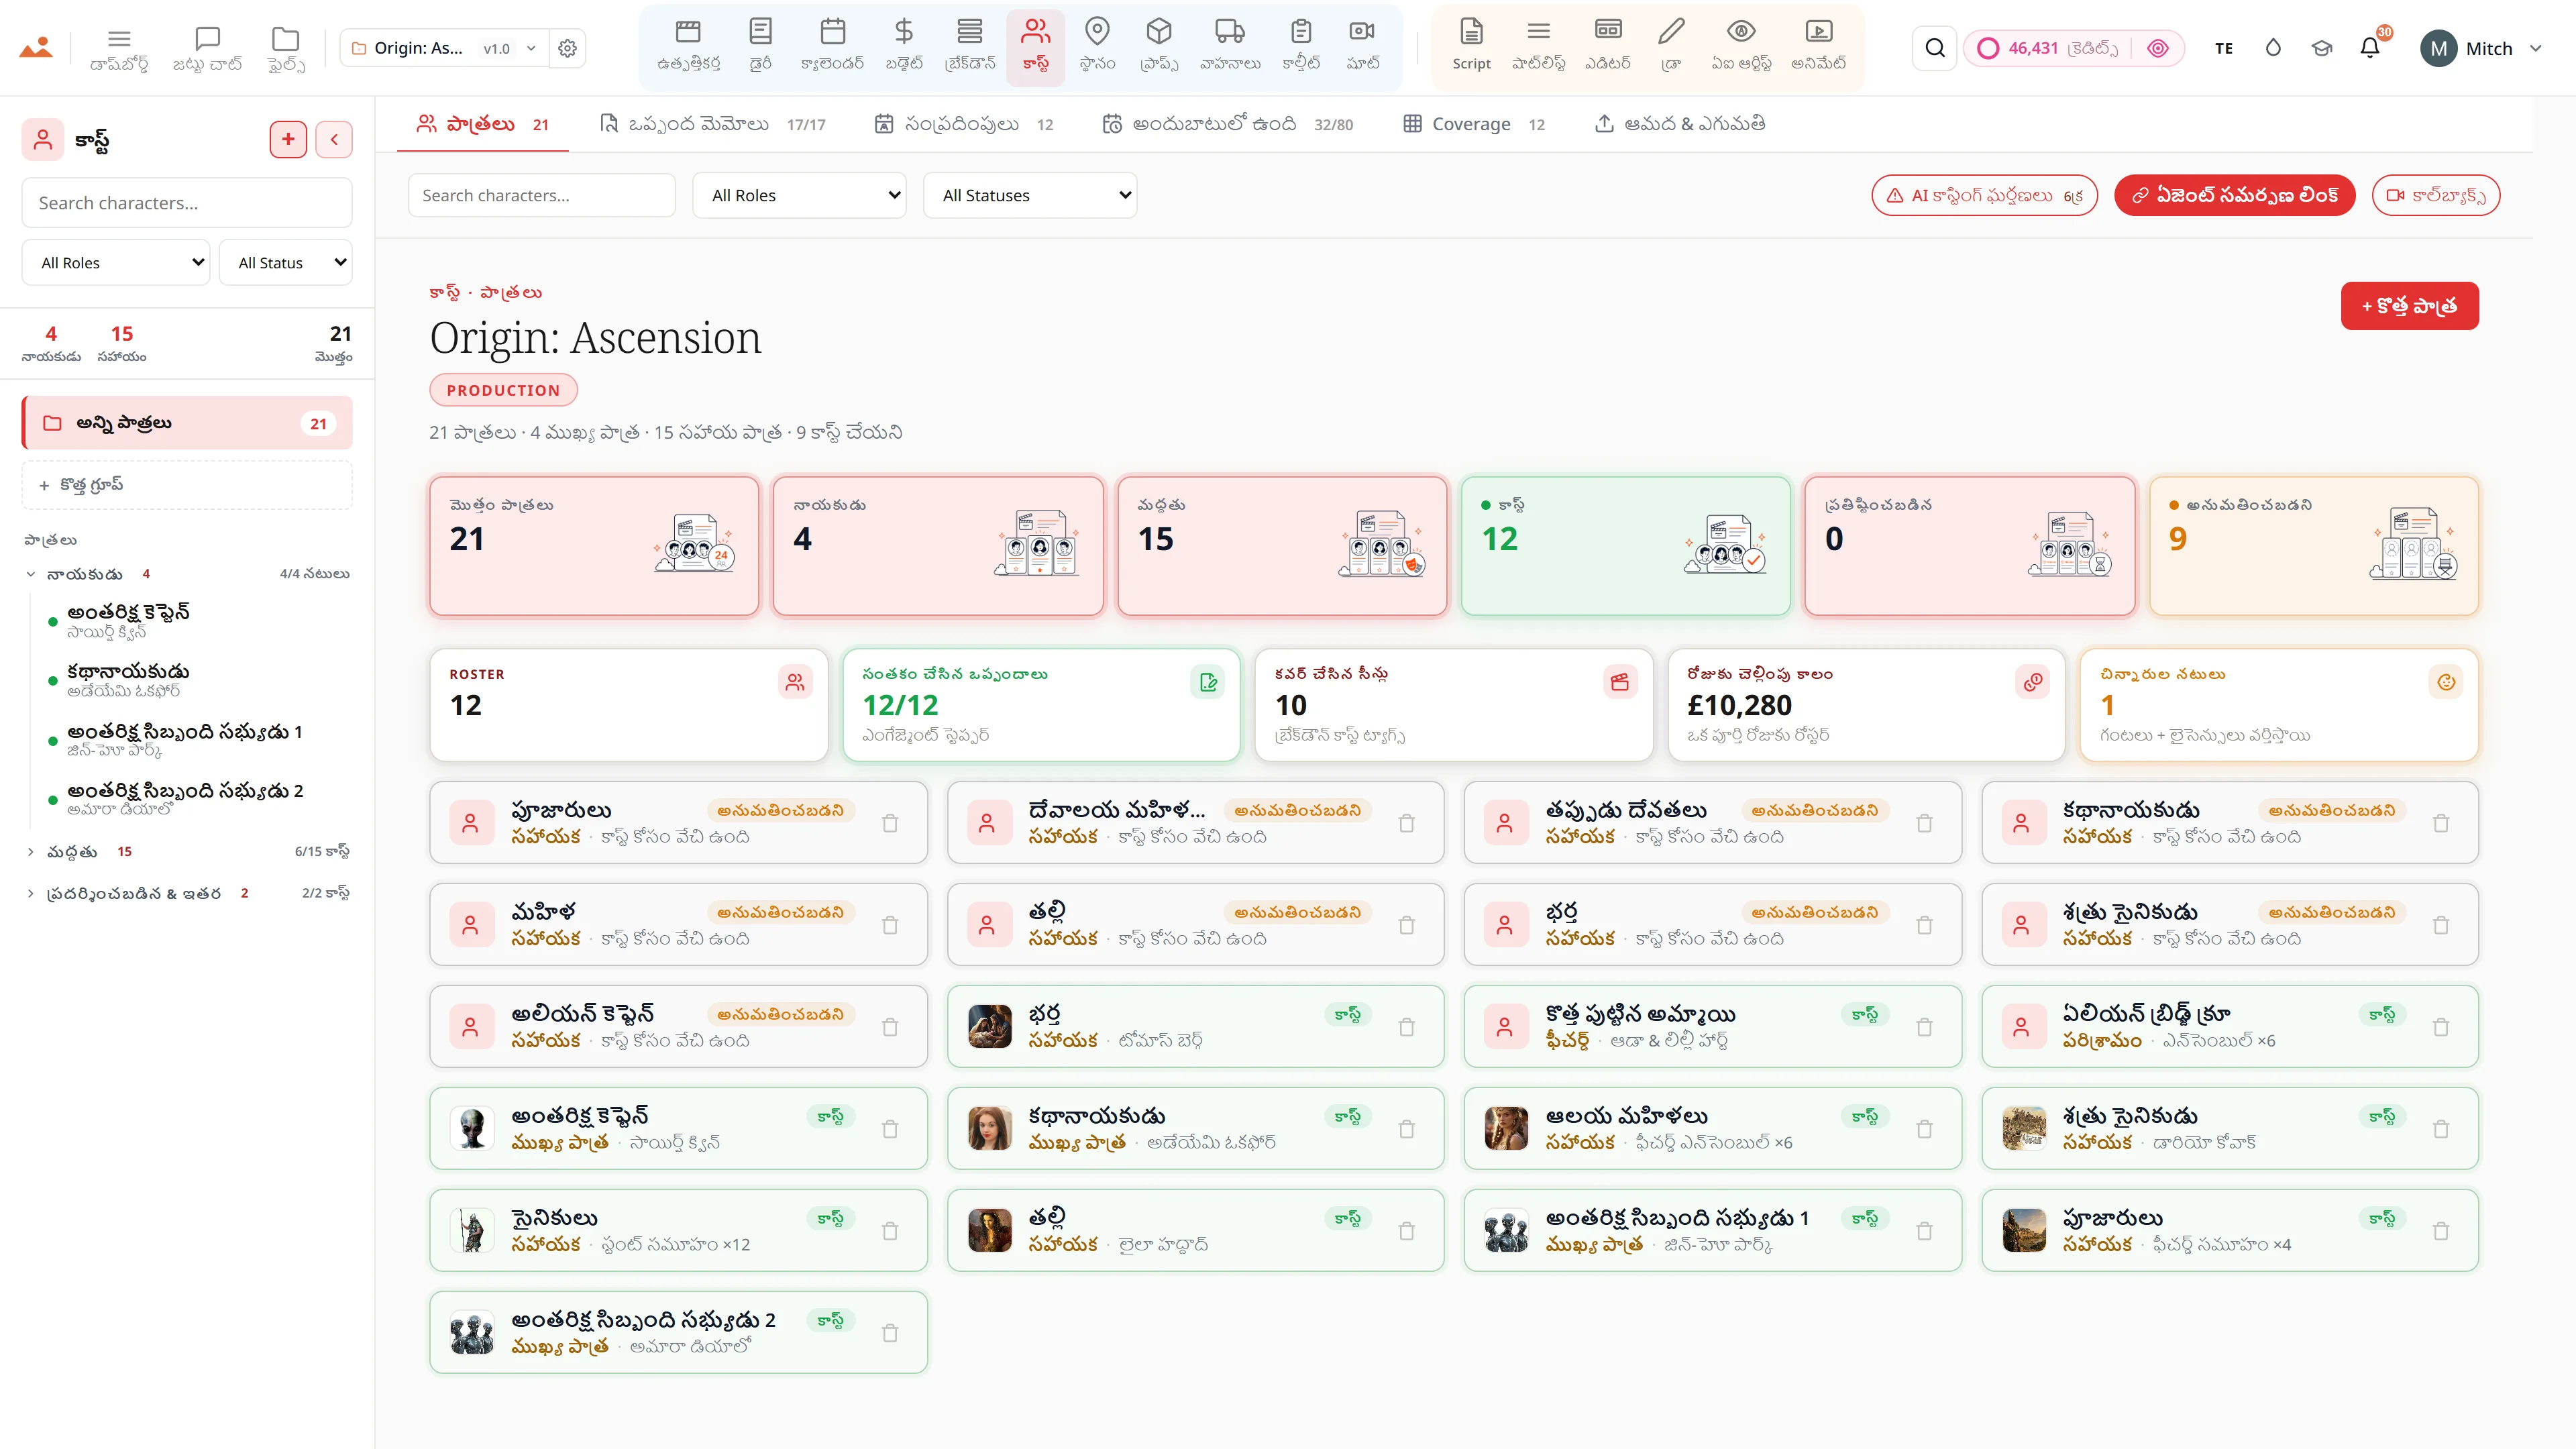This screenshot has height=1449, width=2576.
Task: Click the మొత్తం పాత్రలు 21 stat card
Action: 594,545
